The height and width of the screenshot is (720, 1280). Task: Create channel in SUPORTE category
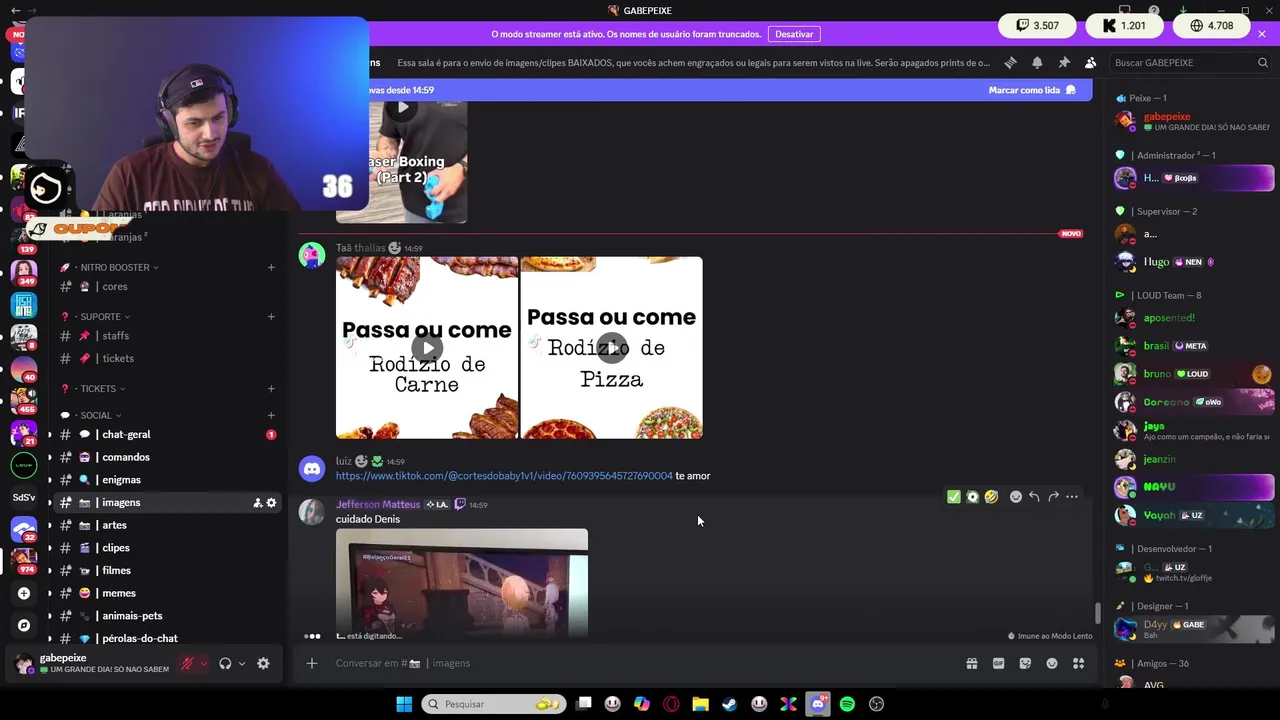coord(271,317)
